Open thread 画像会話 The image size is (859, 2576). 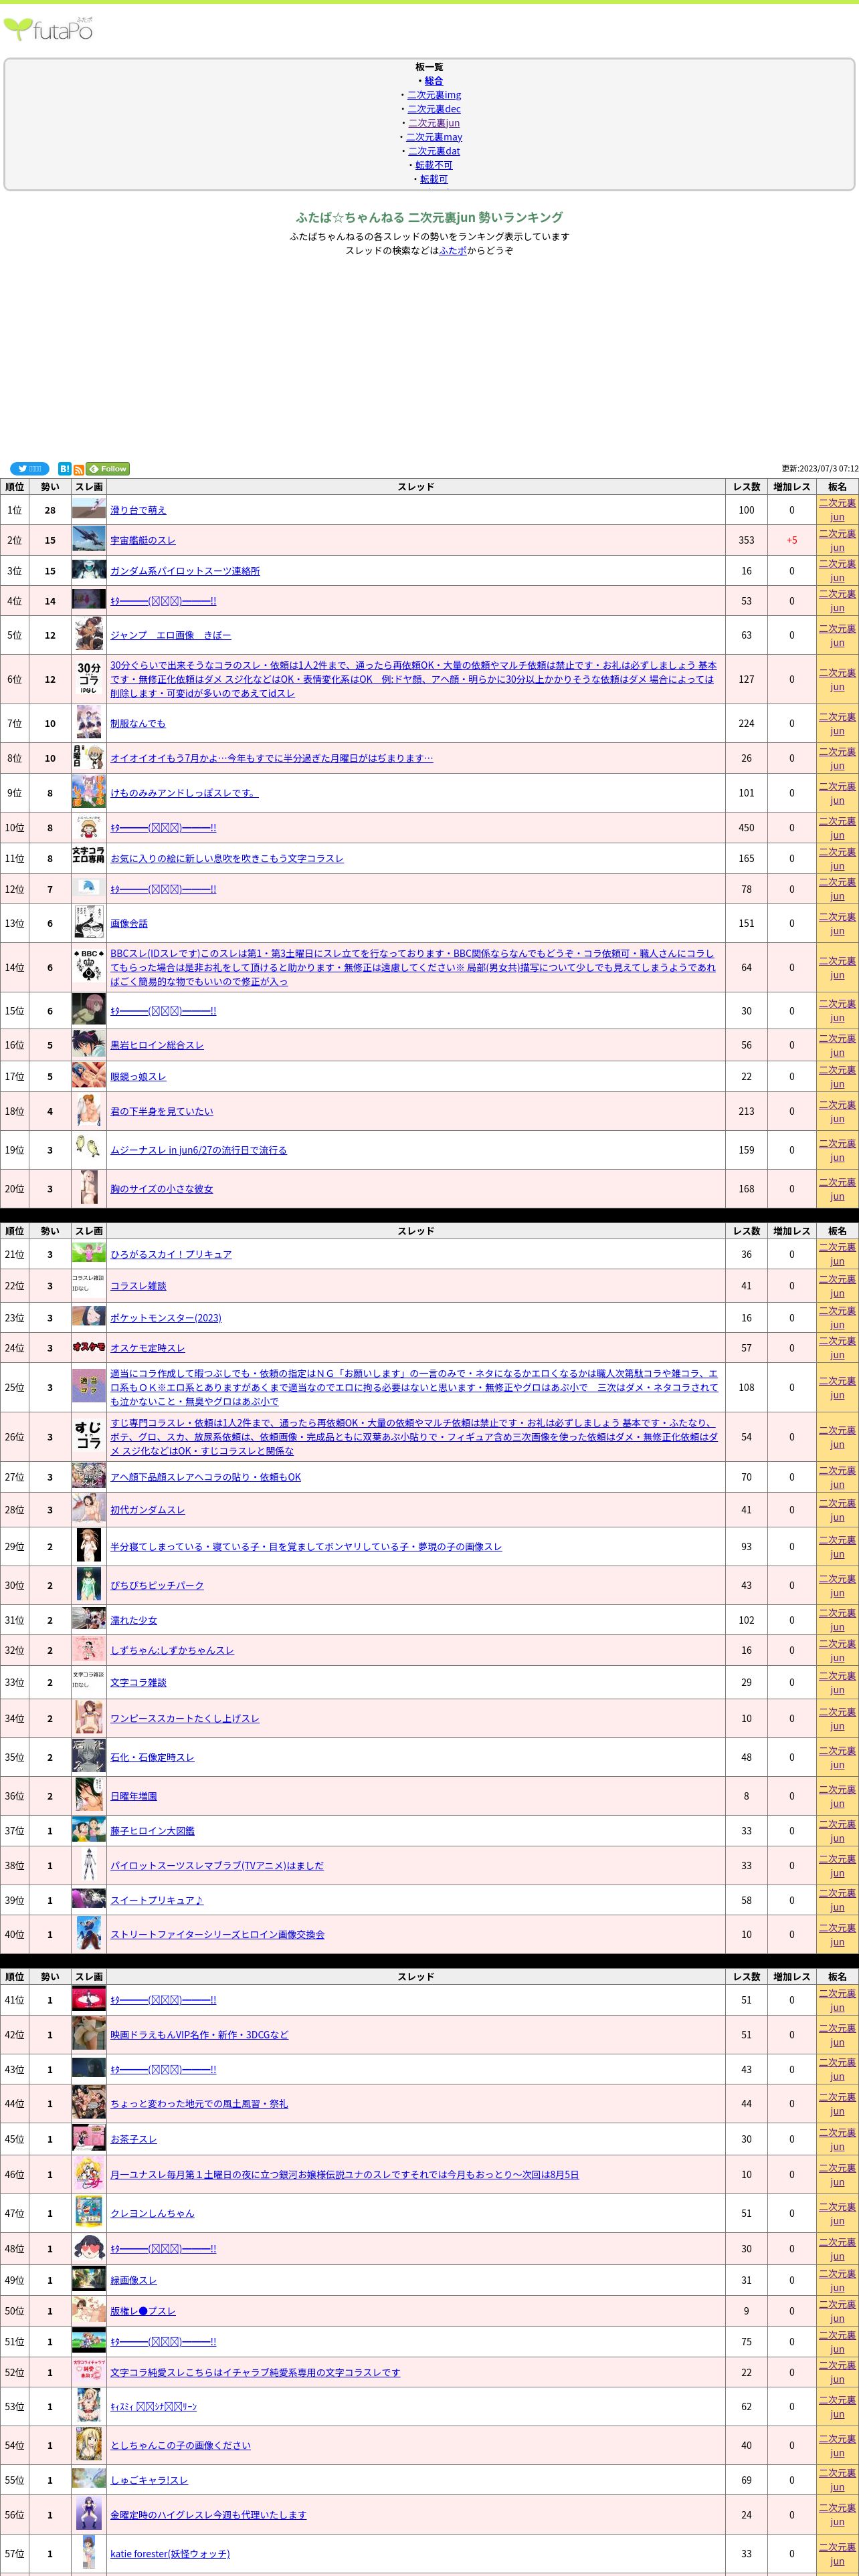point(129,923)
